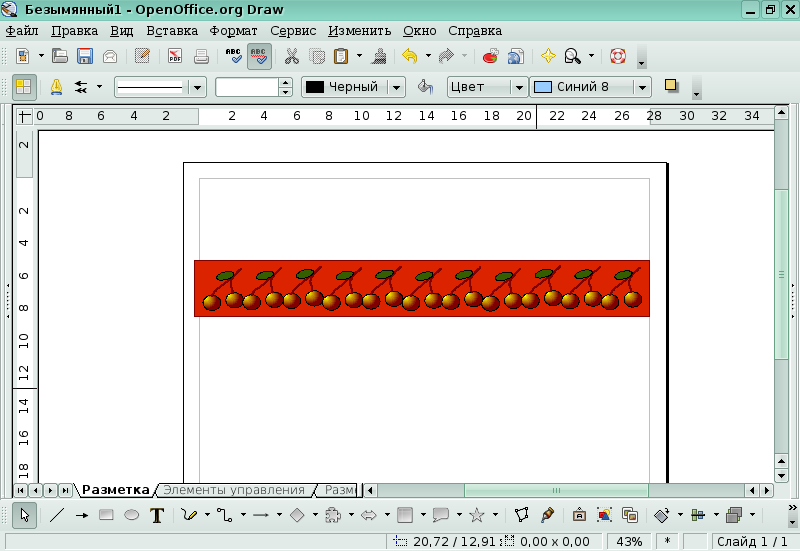
Task: Toggle the Shadow button
Action: click(x=671, y=86)
